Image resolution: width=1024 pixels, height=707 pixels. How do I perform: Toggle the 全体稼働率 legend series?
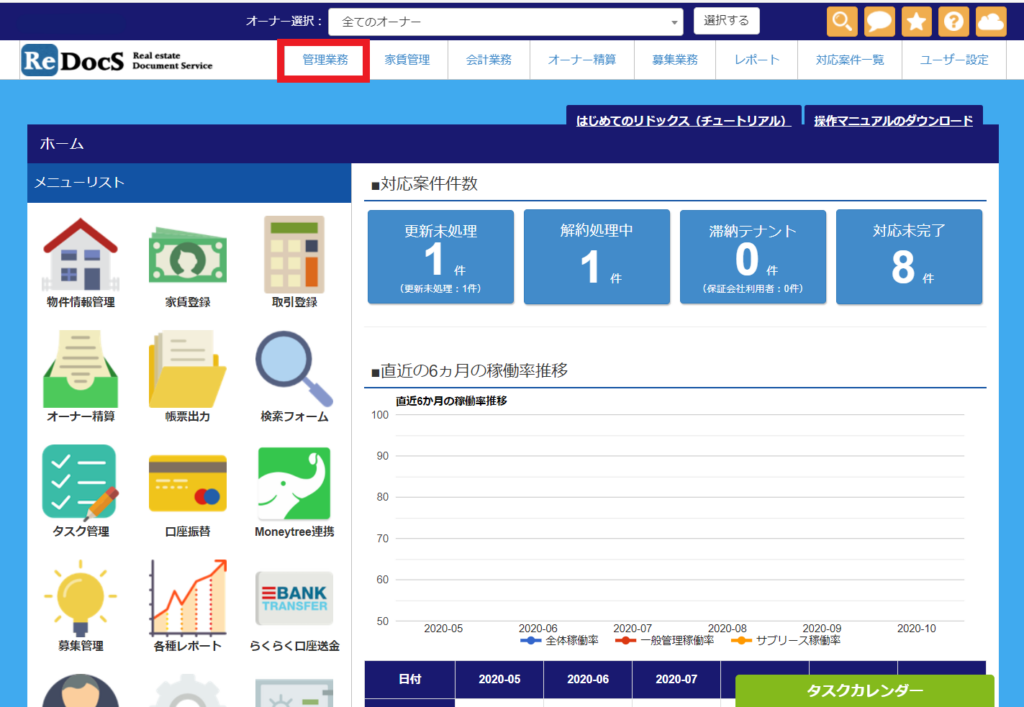[560, 640]
